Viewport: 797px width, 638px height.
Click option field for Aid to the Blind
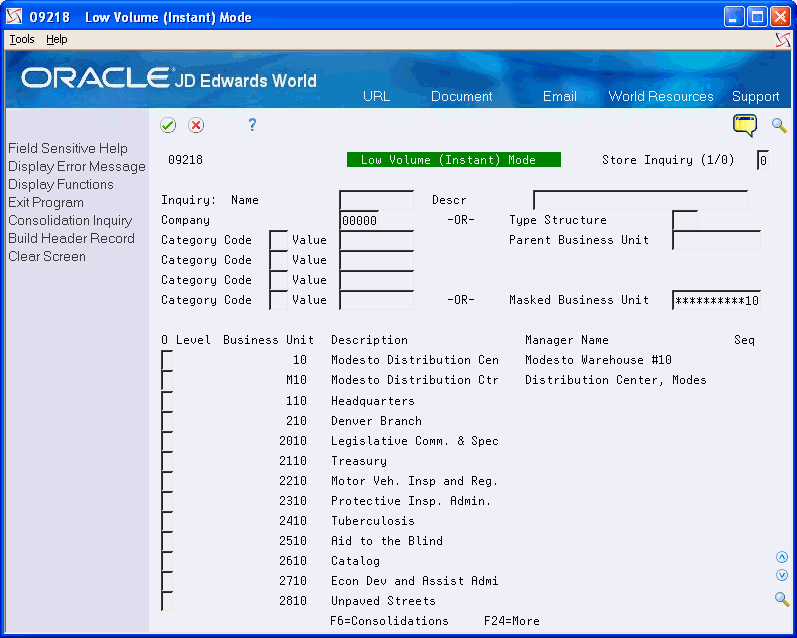(x=167, y=541)
